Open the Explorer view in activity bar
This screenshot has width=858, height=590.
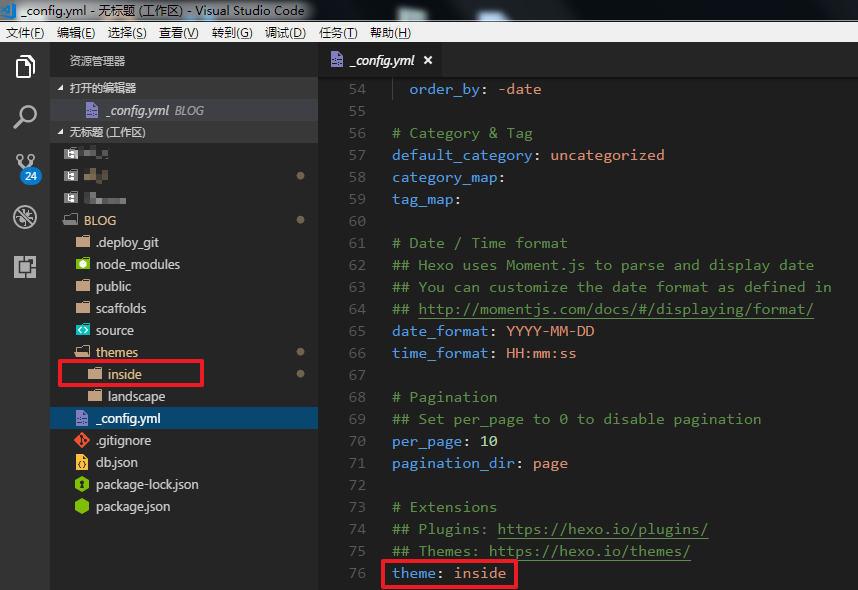[25, 67]
